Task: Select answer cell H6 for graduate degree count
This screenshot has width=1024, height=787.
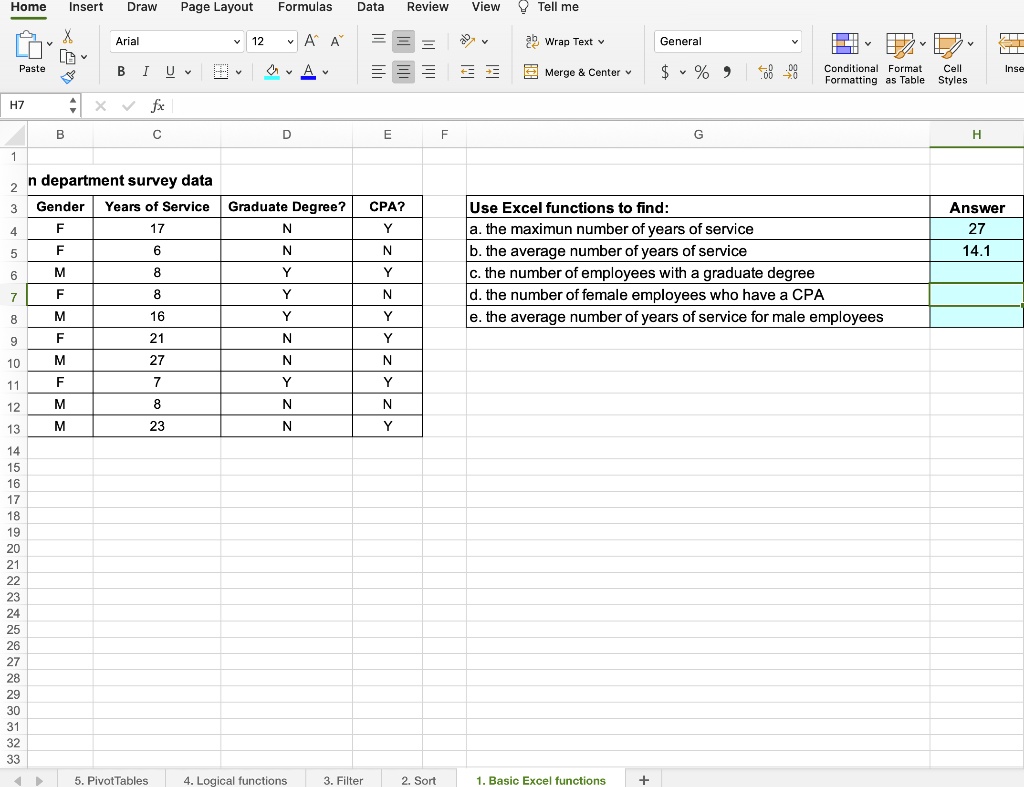Action: pyautogui.click(x=976, y=273)
